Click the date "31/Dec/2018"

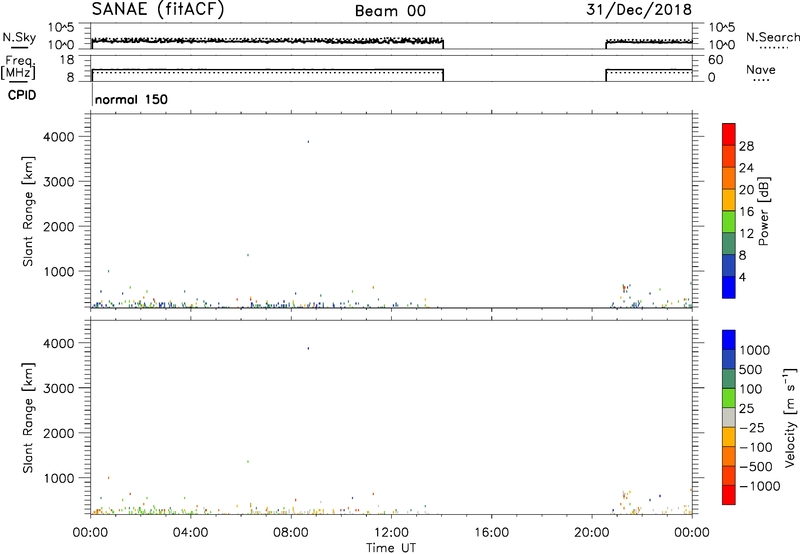639,10
